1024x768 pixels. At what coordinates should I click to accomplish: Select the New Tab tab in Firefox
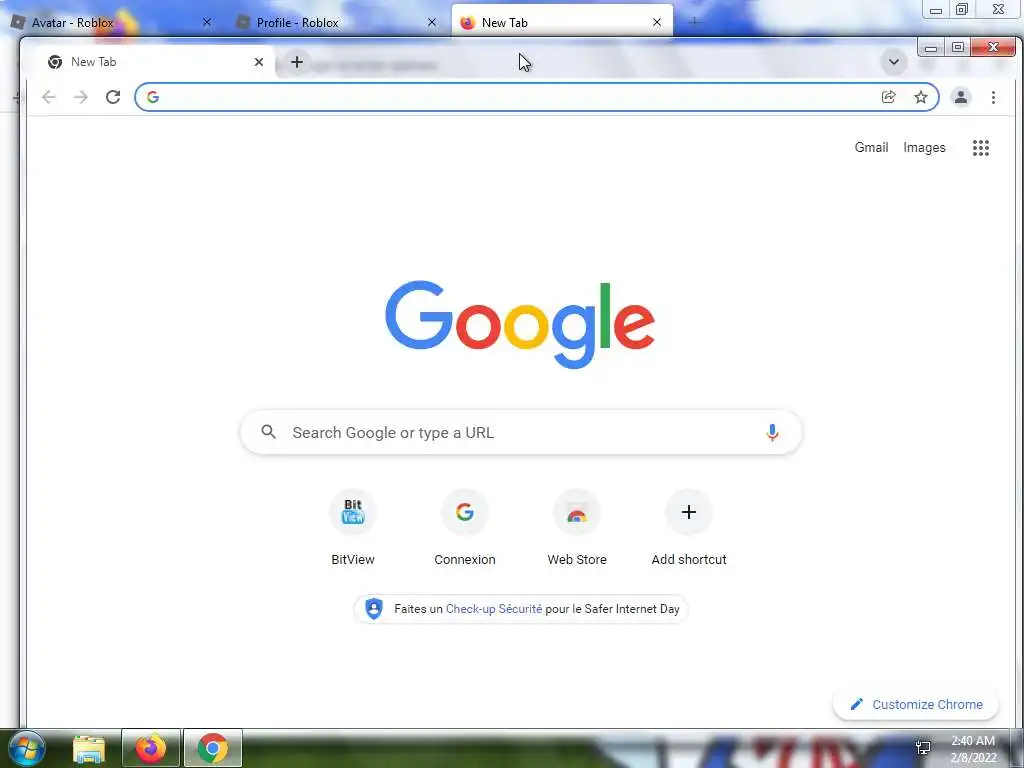[x=562, y=22]
